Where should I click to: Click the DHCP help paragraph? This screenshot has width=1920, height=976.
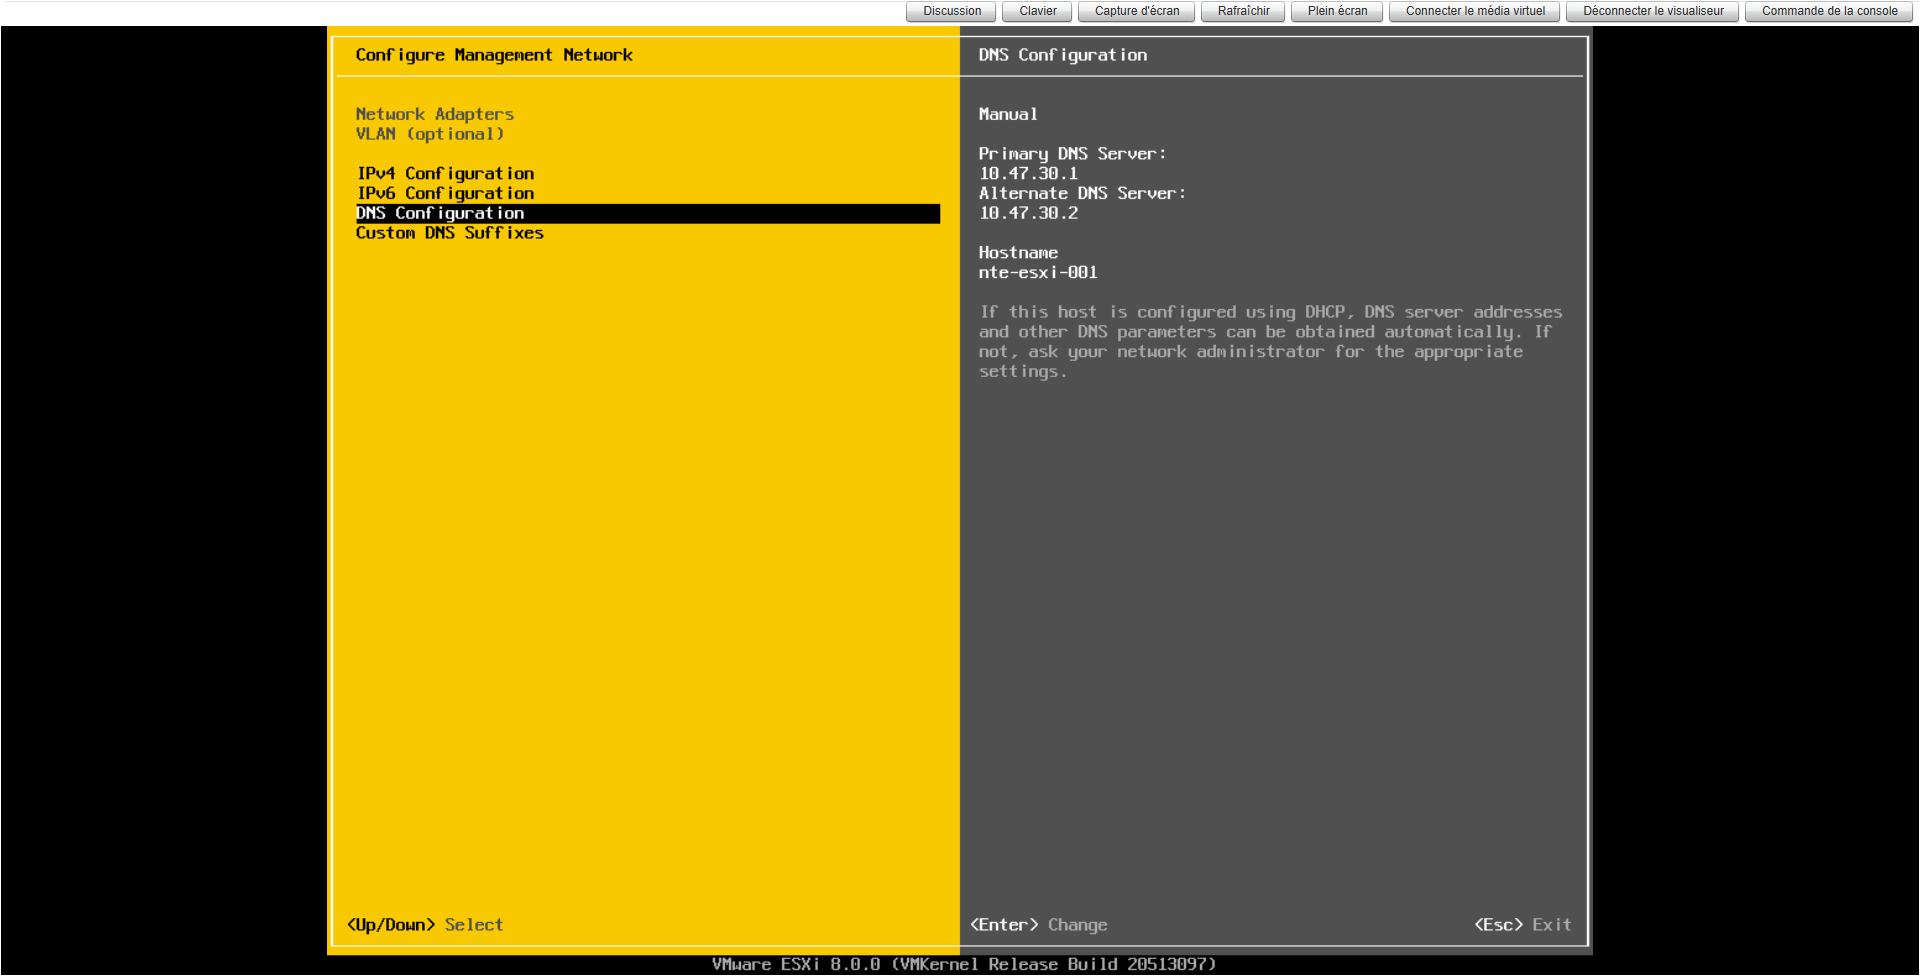pos(1270,342)
